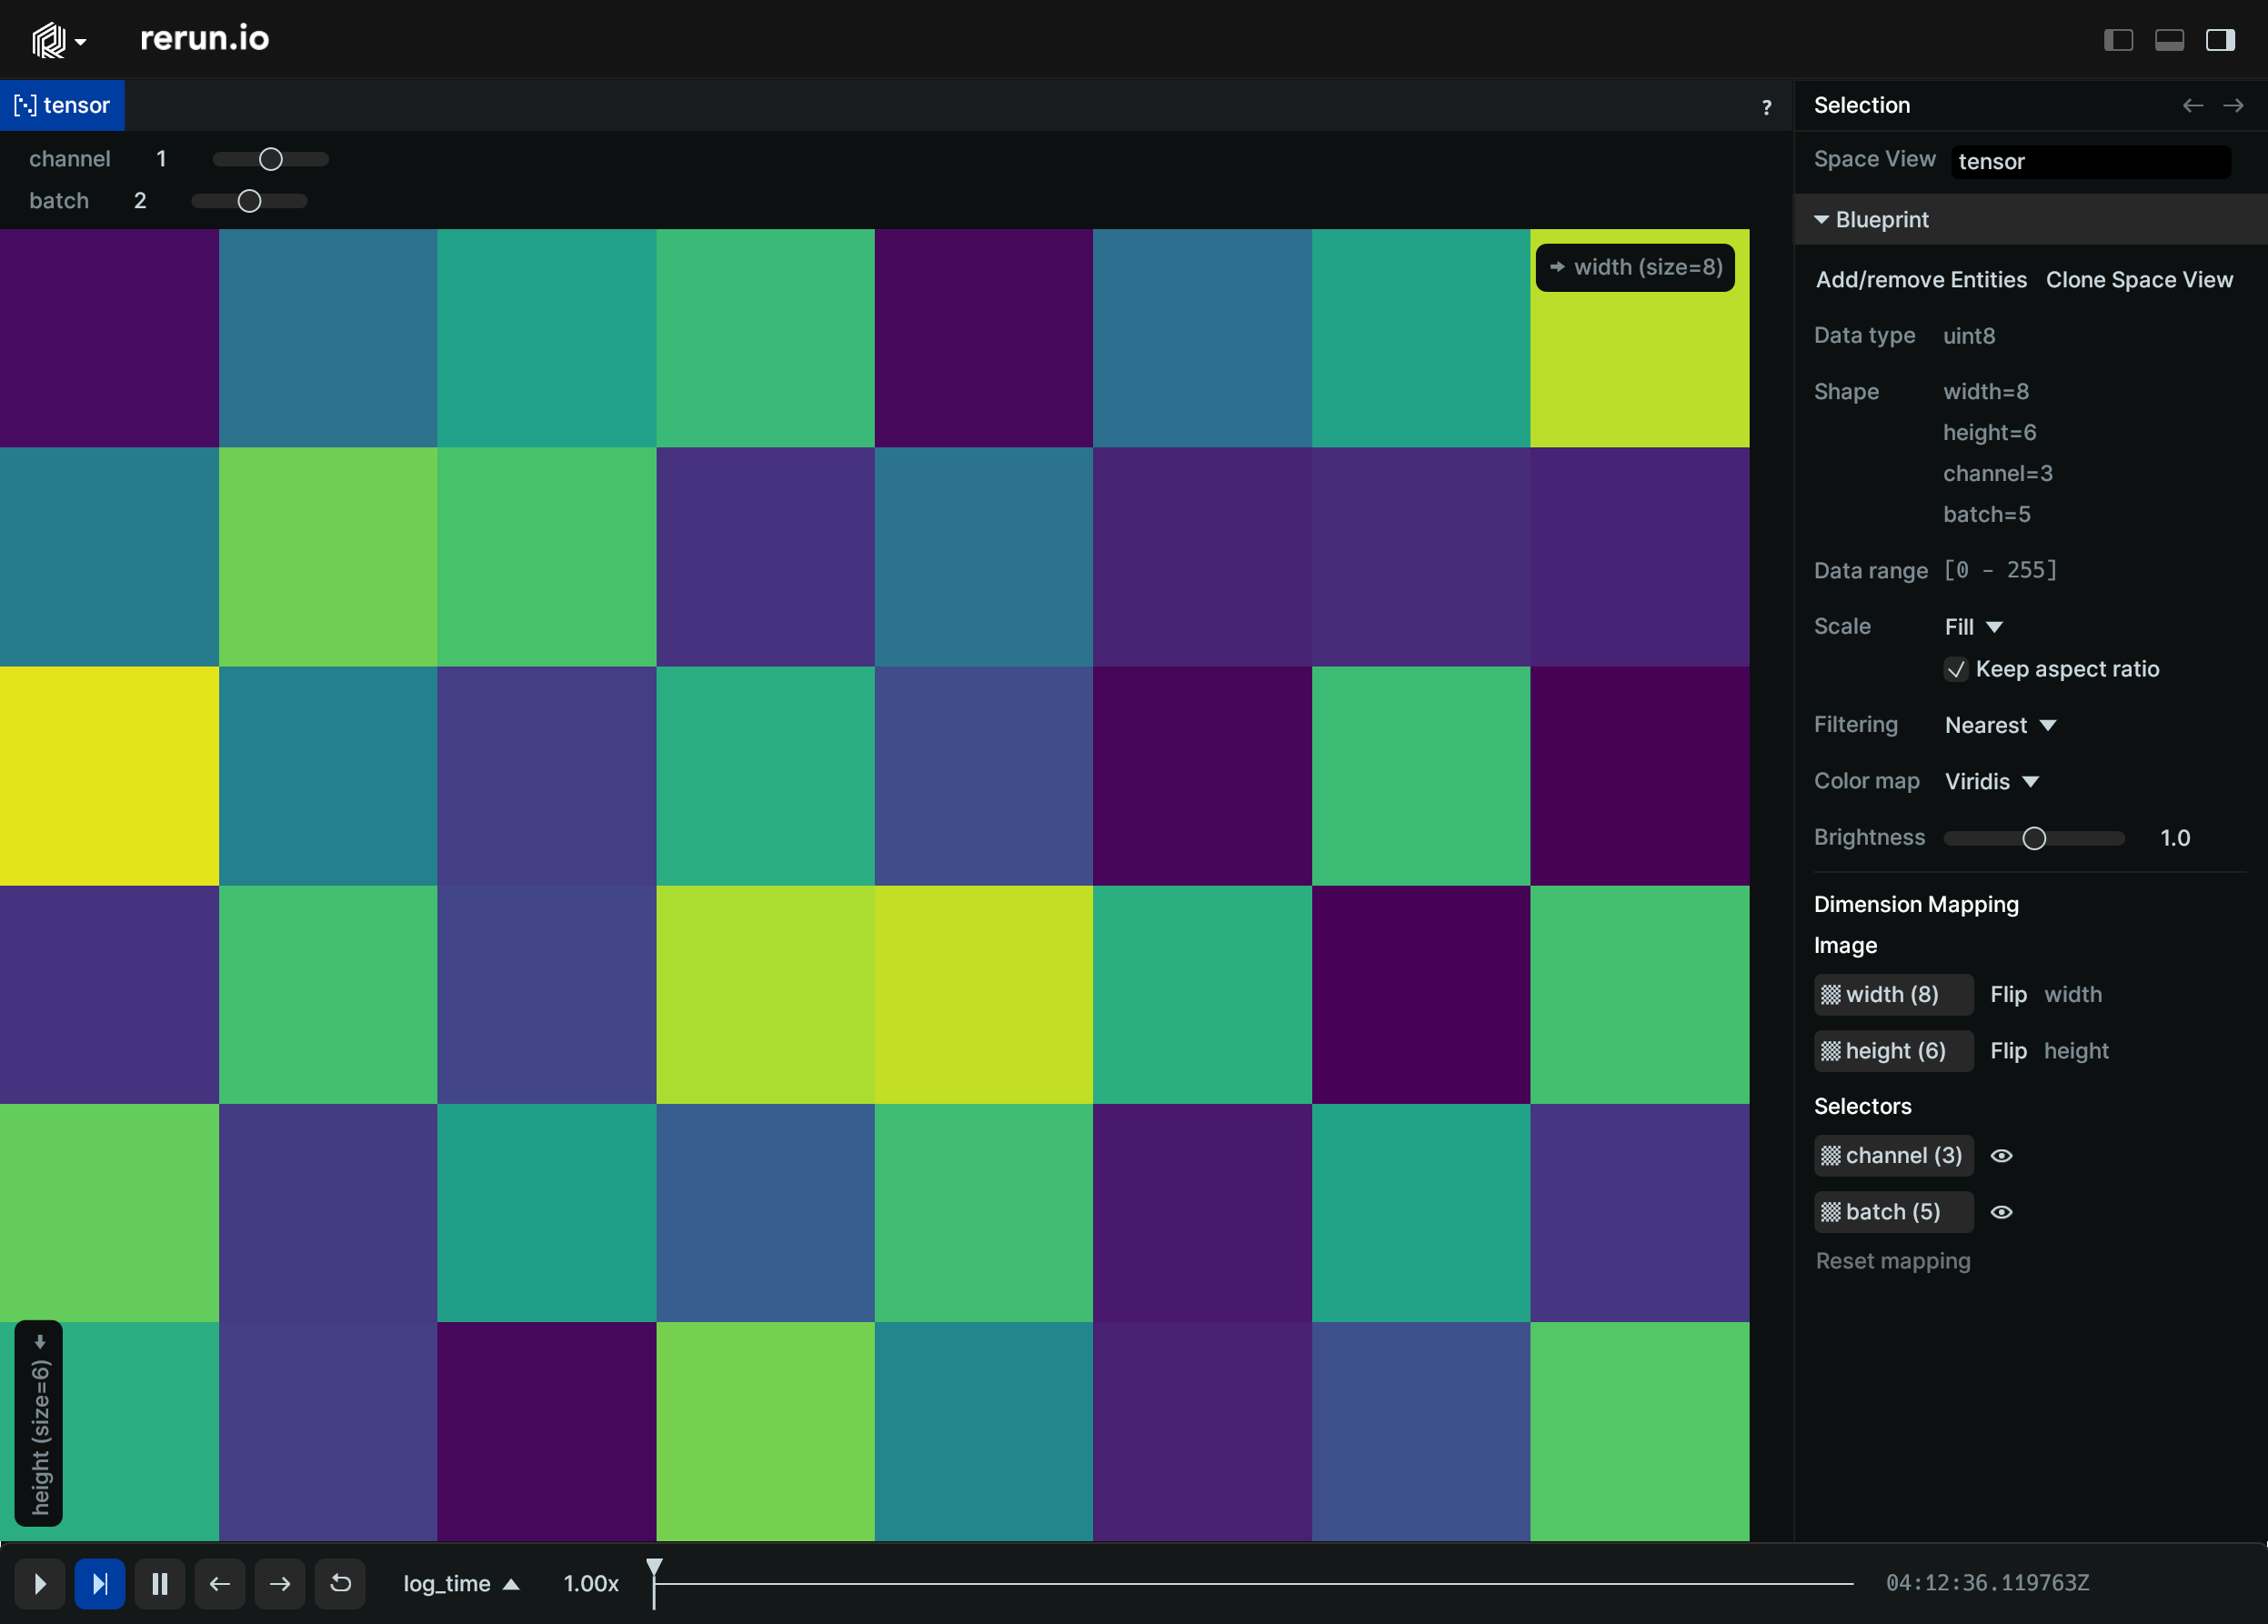Click the Clone Space View button
2268x1624 pixels.
tap(2140, 279)
